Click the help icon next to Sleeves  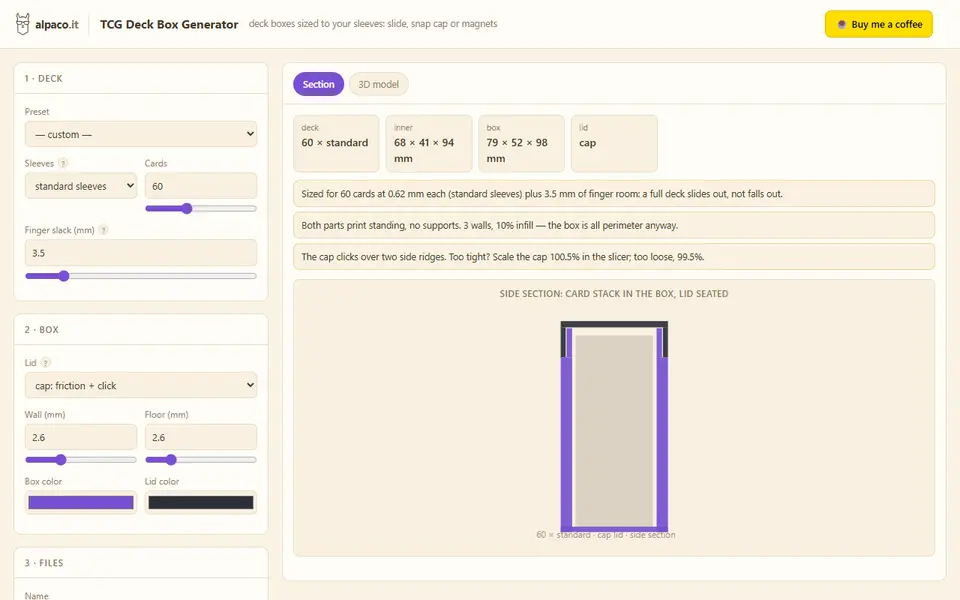click(63, 163)
